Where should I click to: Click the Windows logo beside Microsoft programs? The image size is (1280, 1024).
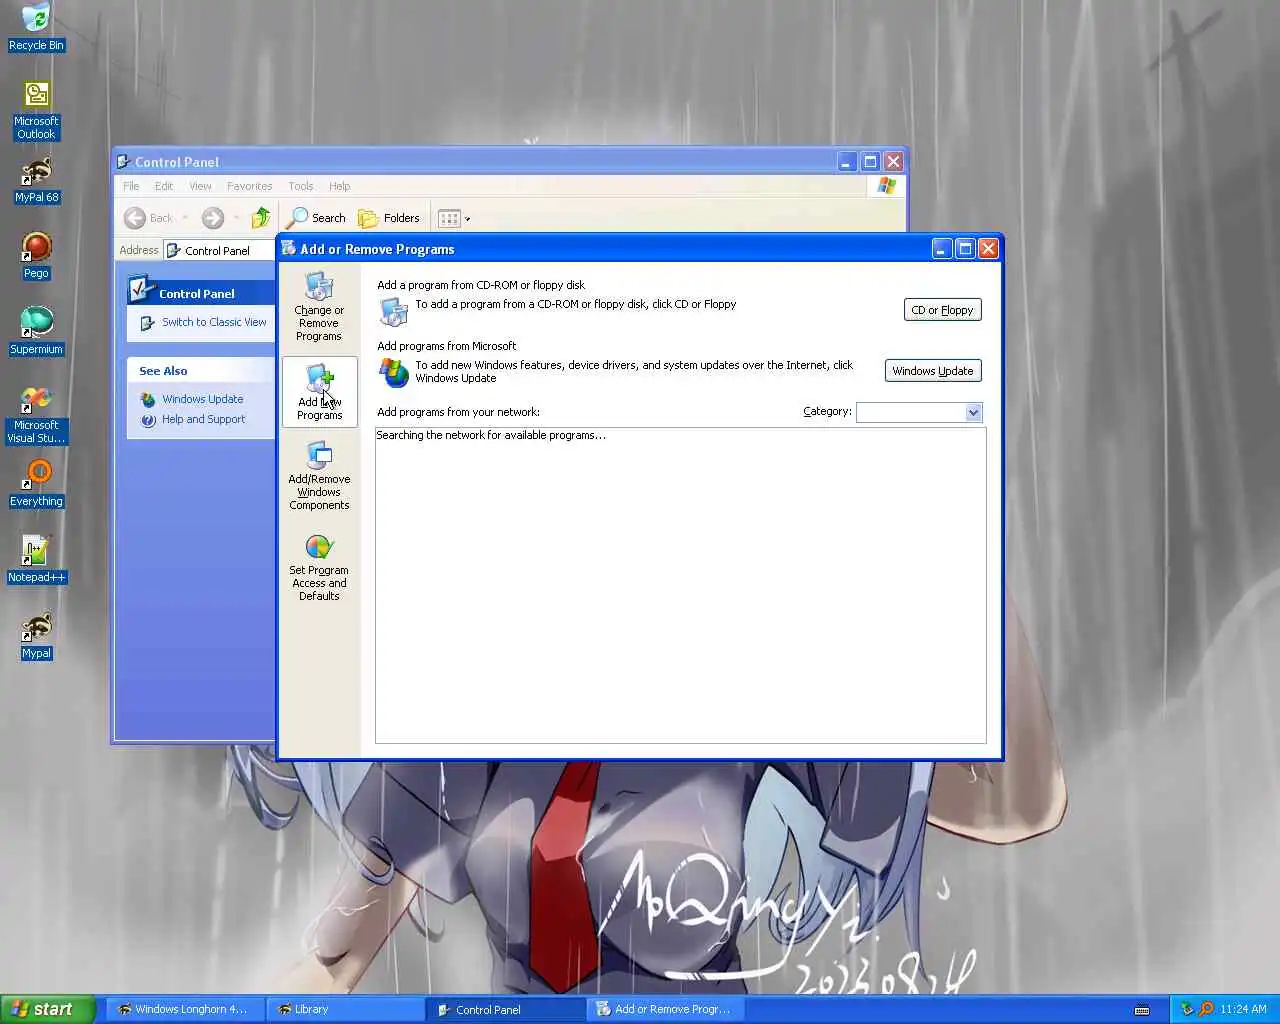coord(394,372)
